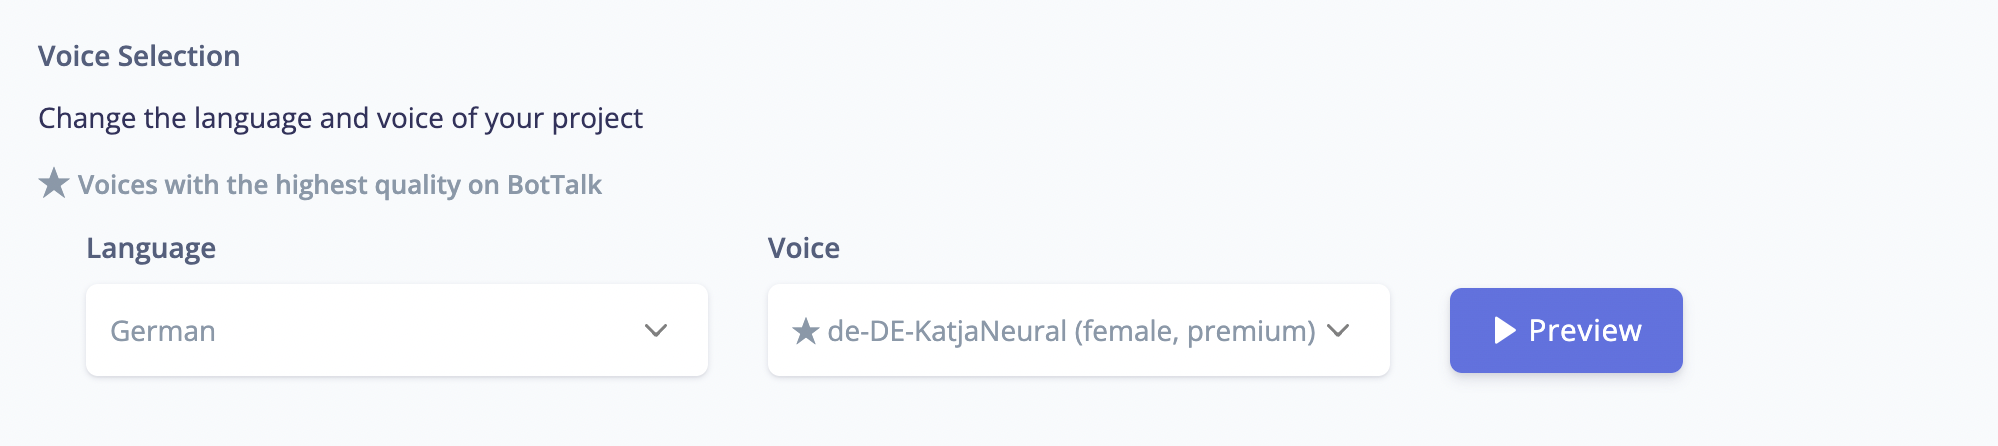Click the Voice Selection heading

(139, 56)
